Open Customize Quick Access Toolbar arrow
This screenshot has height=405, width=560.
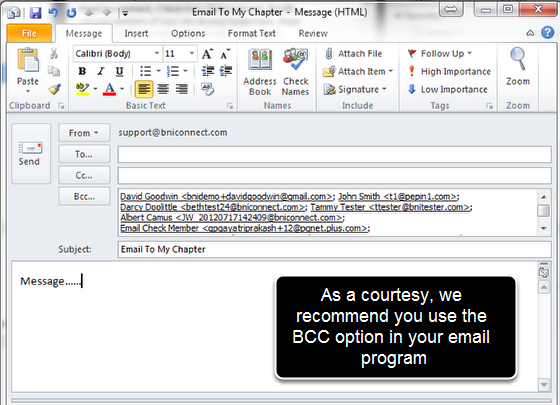point(125,14)
